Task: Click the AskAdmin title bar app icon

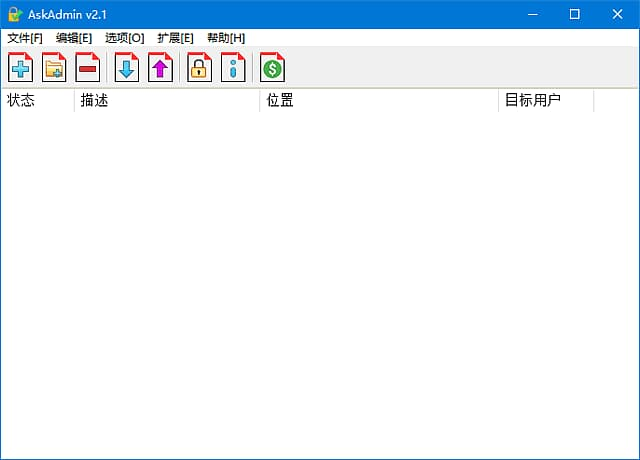Action: (15, 14)
